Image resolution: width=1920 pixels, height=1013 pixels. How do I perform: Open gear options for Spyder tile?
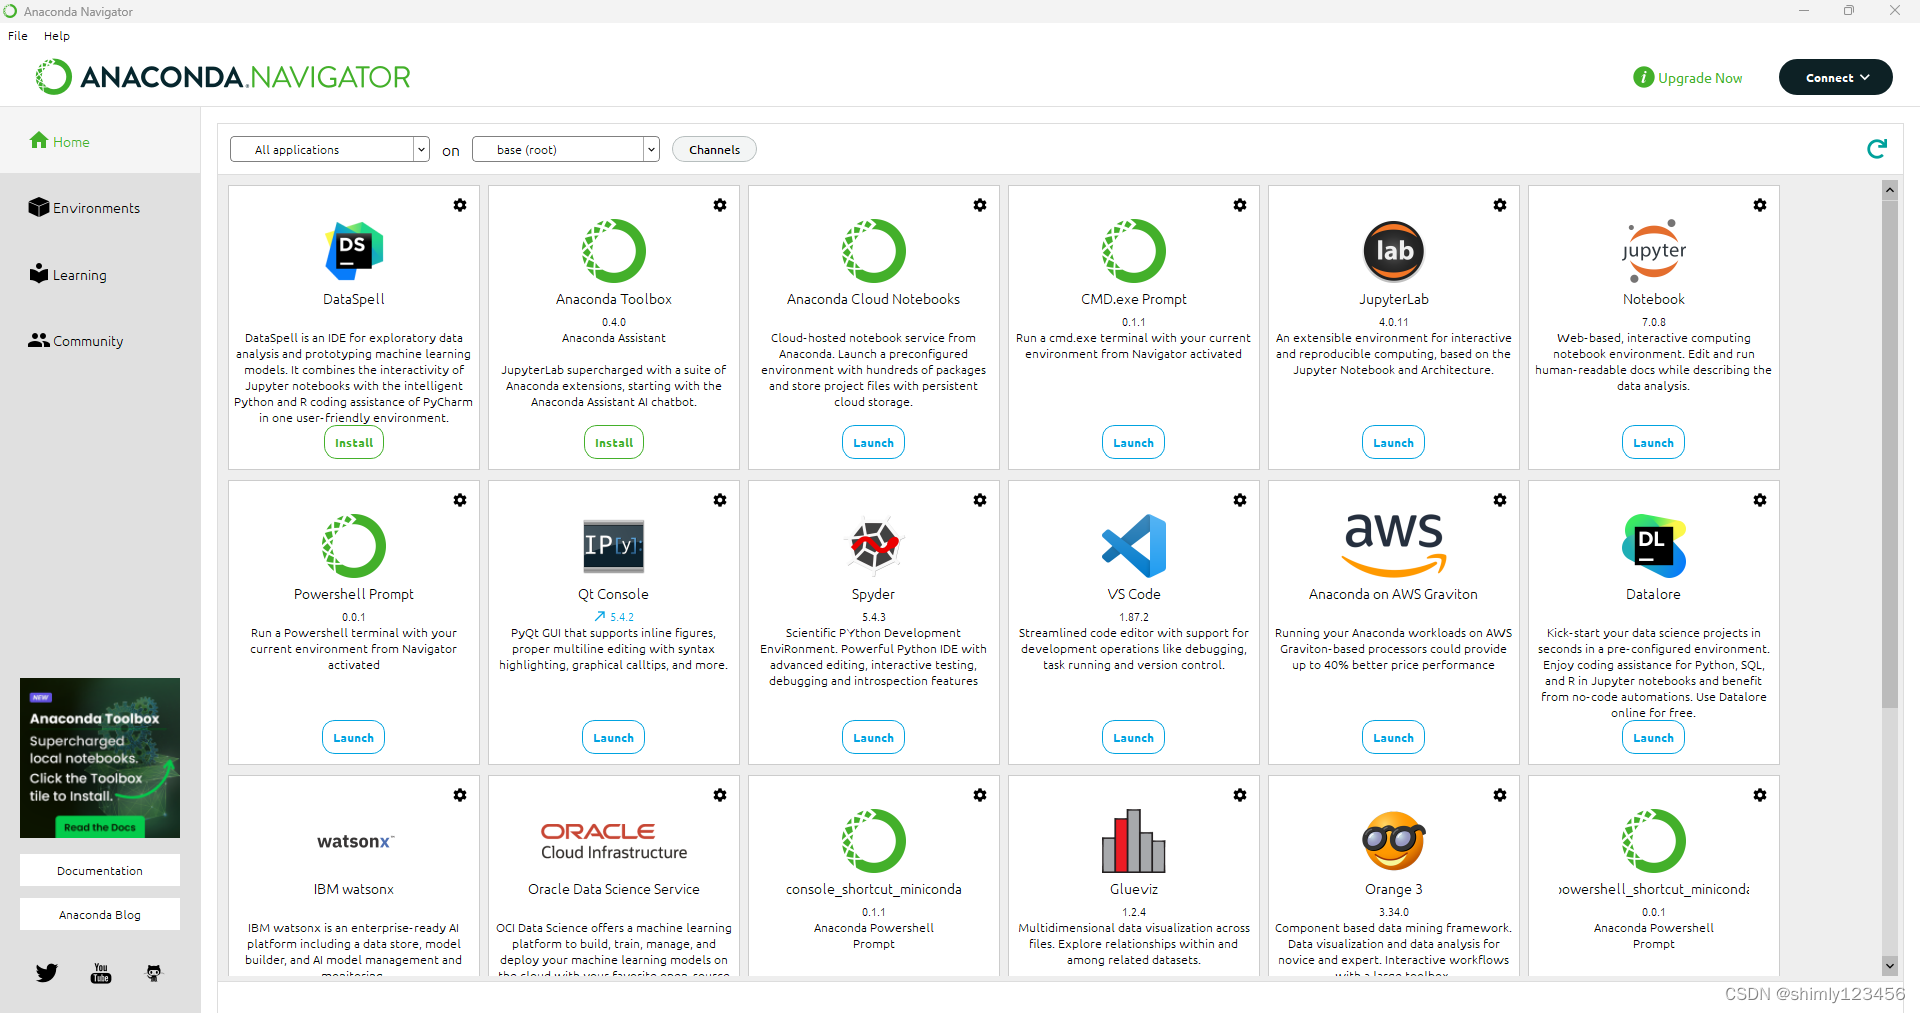coord(980,500)
